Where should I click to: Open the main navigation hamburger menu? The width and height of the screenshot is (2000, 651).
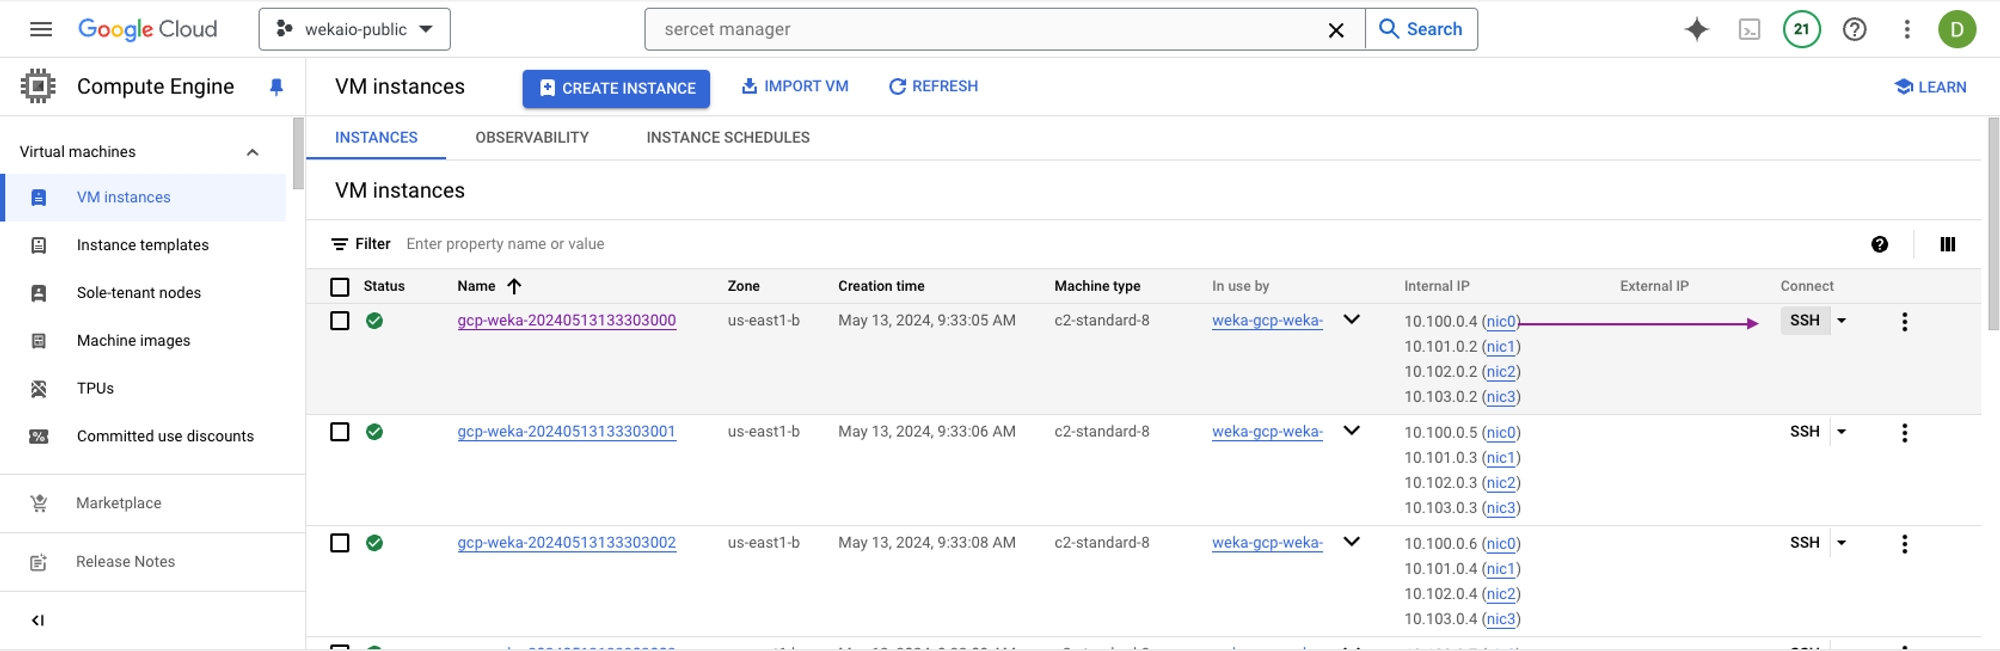[x=41, y=29]
